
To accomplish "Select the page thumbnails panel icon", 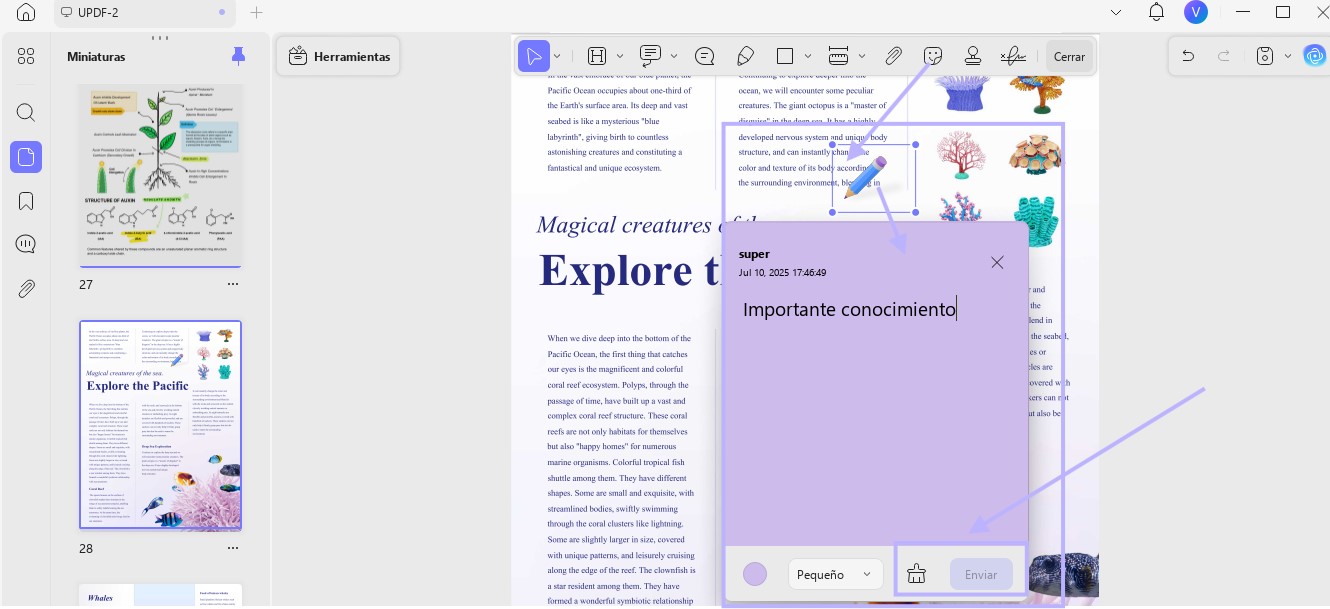I will [26, 157].
